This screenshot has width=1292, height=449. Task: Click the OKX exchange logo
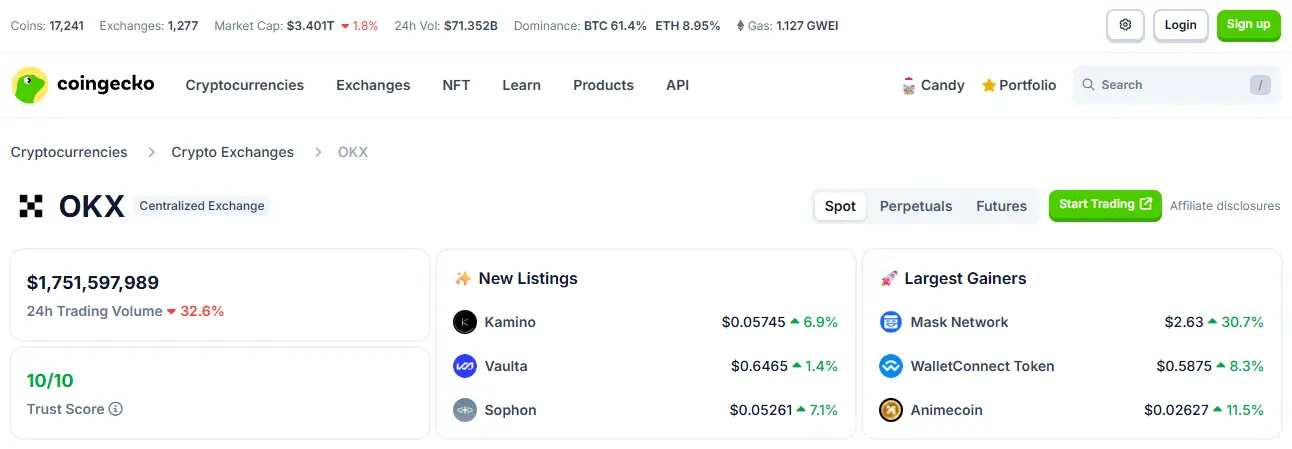tap(31, 206)
